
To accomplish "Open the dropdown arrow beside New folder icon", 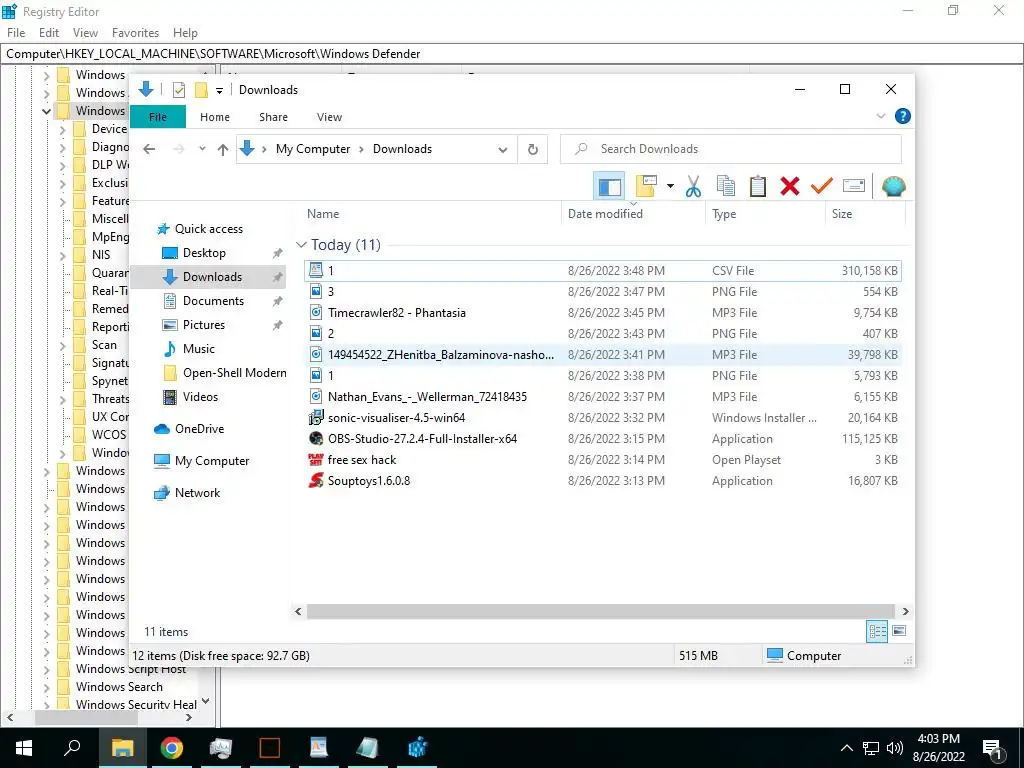I will coord(670,187).
